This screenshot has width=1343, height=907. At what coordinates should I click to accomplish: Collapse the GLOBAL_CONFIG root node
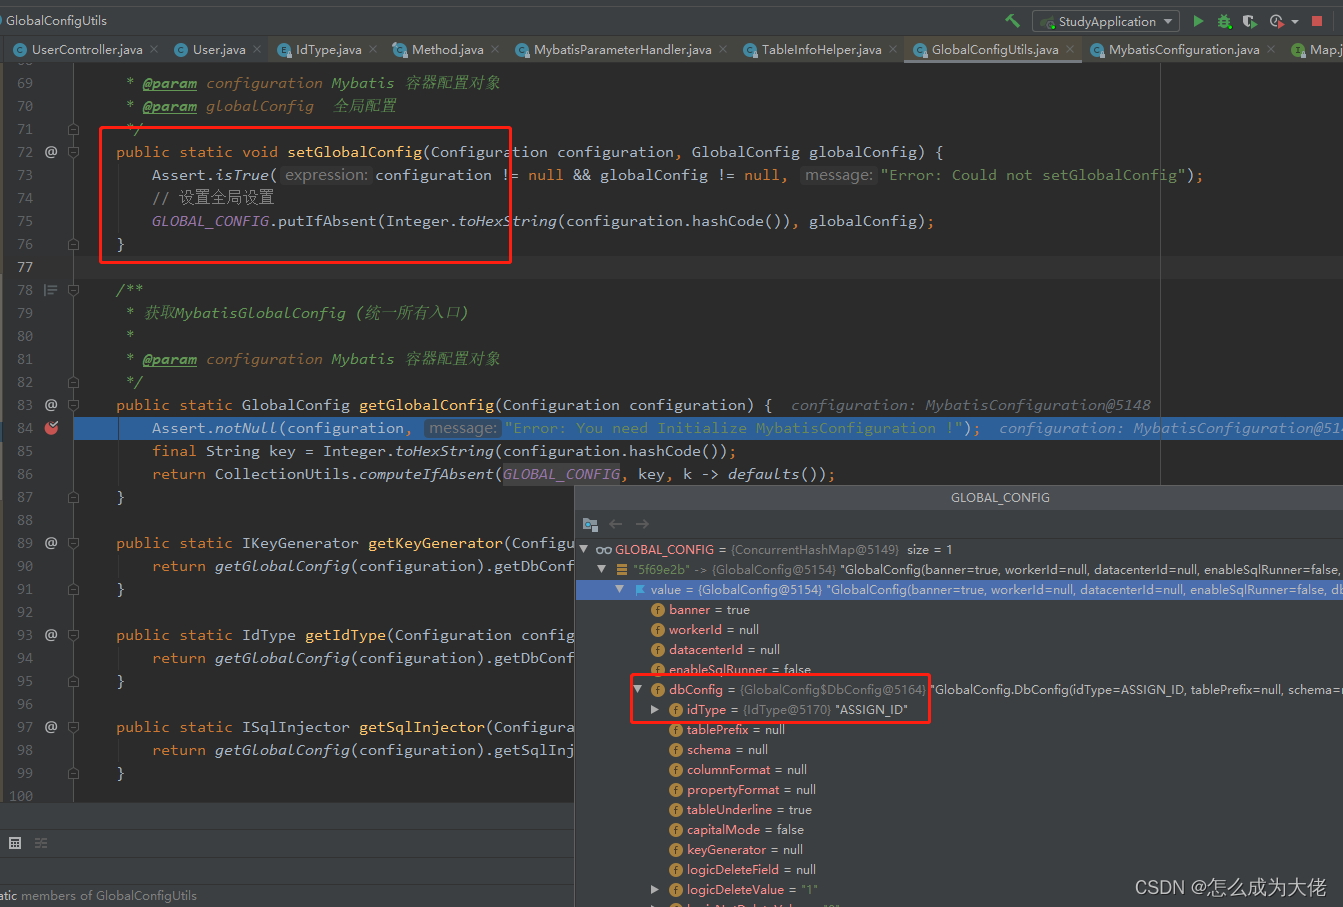585,549
